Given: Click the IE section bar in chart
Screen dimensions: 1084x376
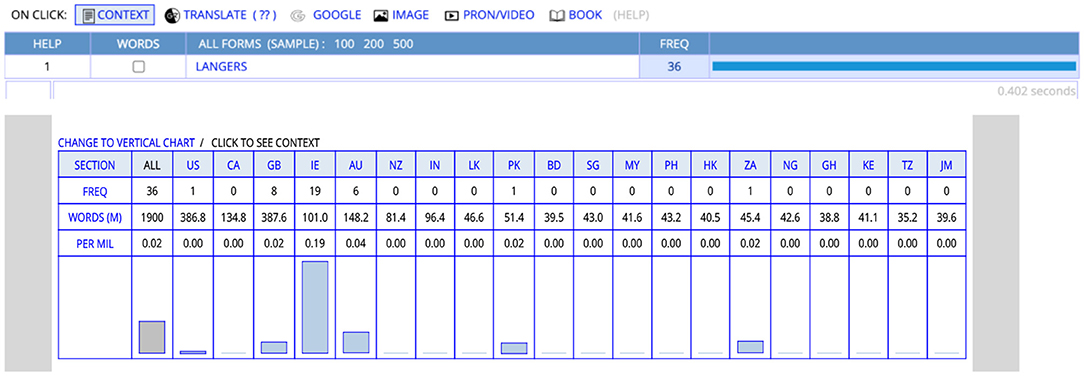Looking at the screenshot, I should point(315,308).
